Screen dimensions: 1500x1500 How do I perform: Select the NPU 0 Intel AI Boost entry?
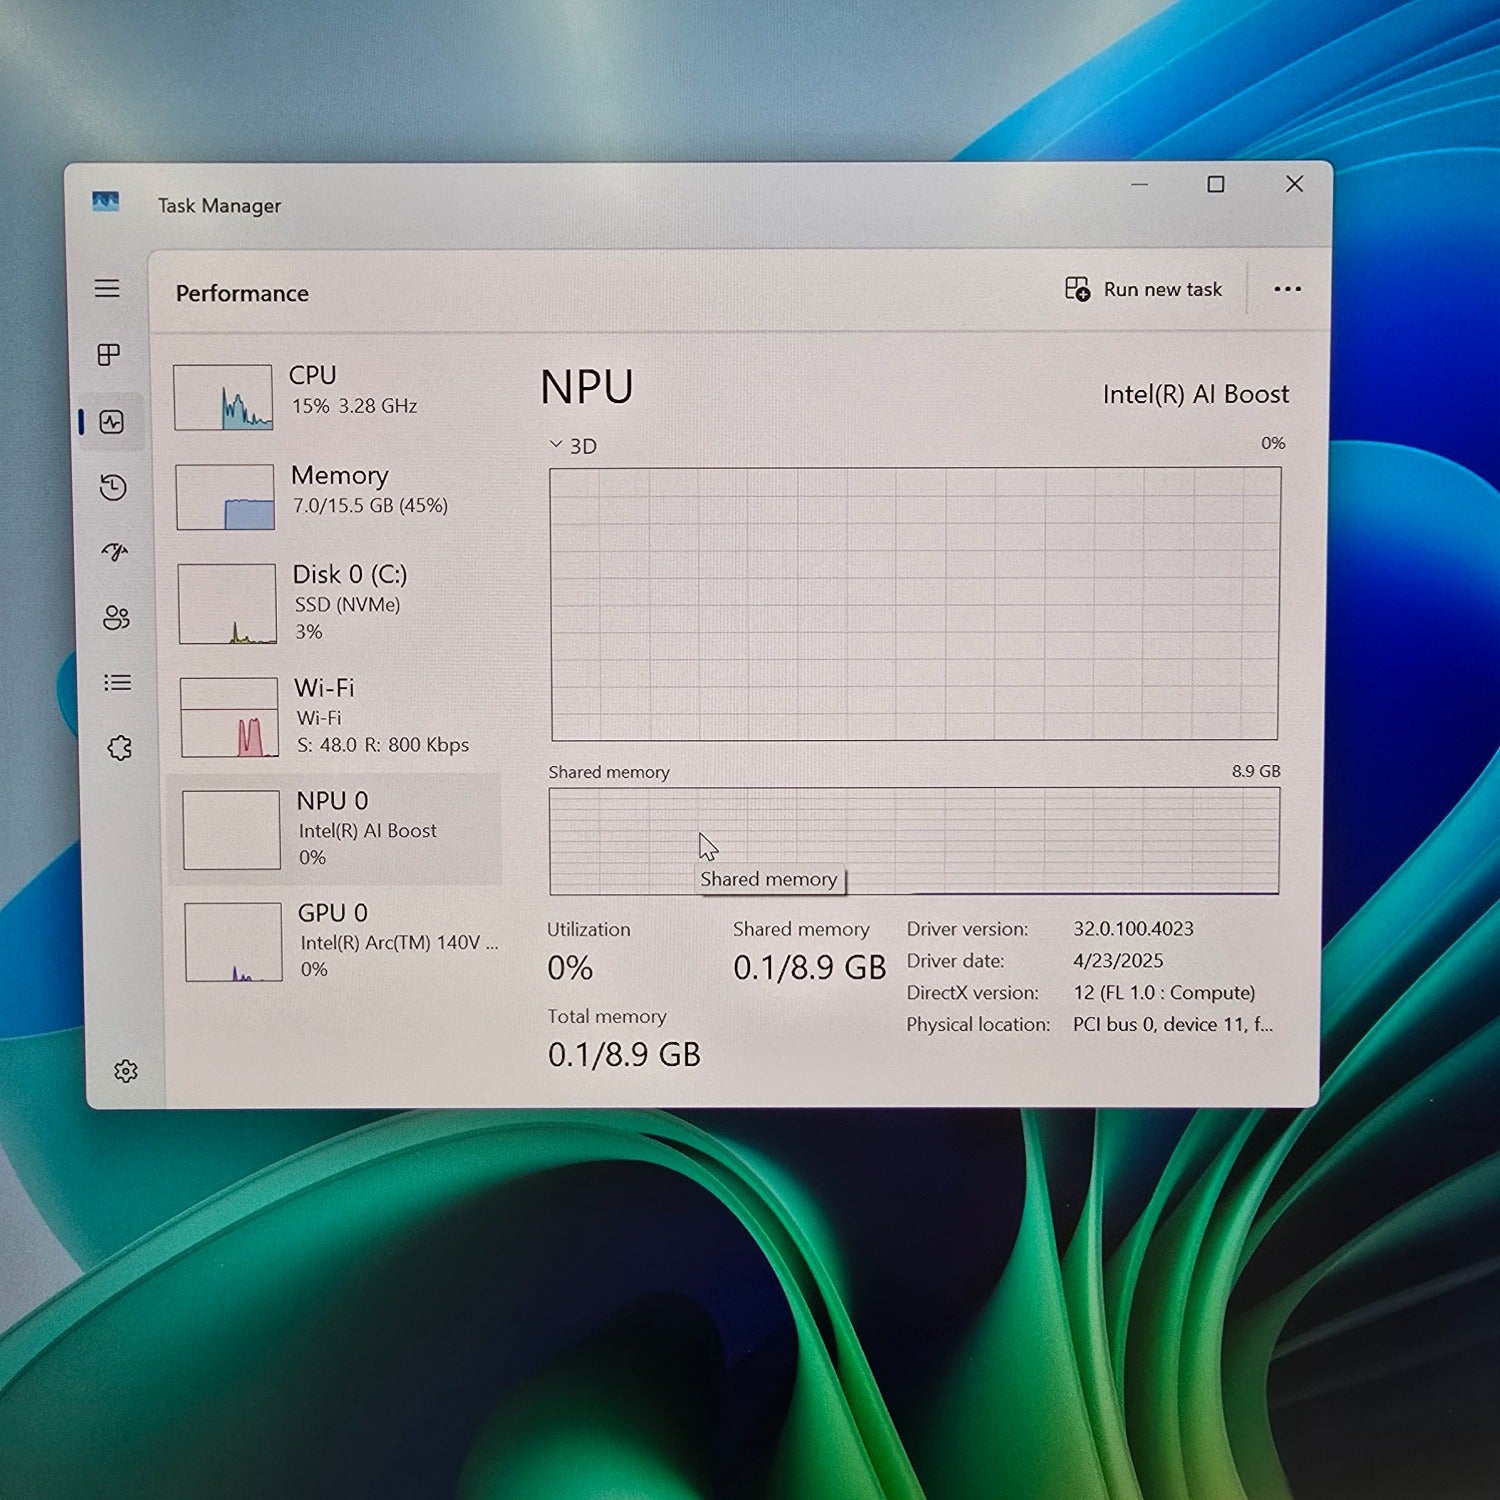(340, 828)
